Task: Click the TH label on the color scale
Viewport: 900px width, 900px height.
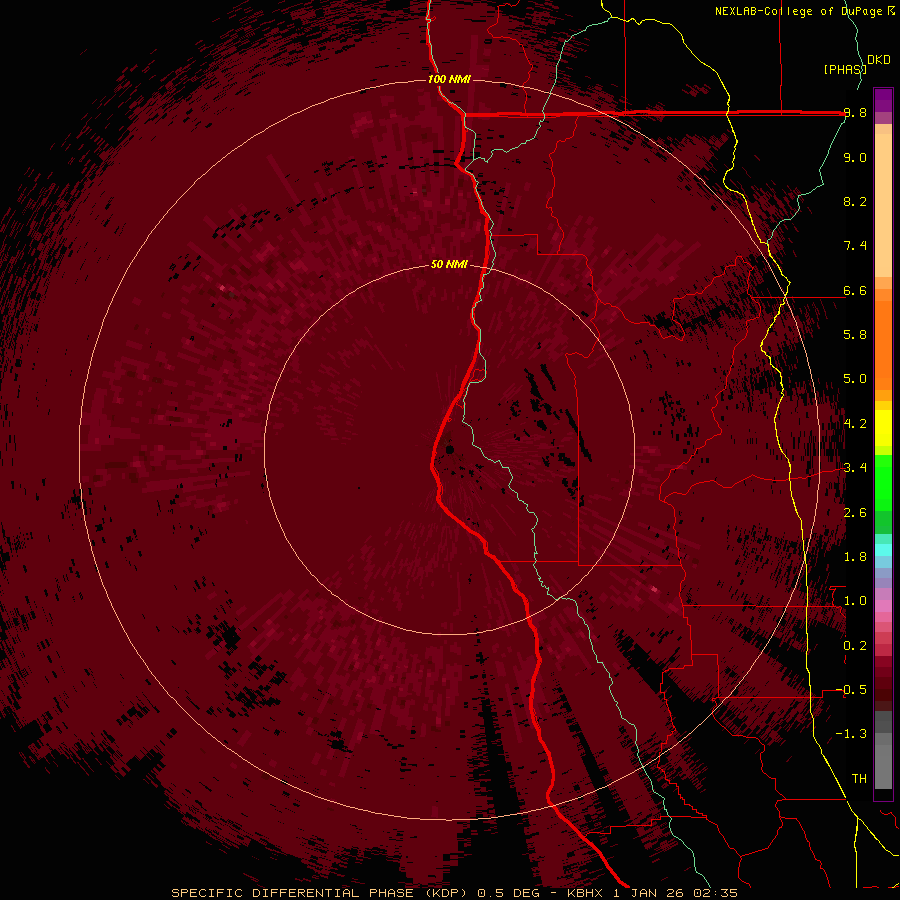Action: tap(859, 779)
